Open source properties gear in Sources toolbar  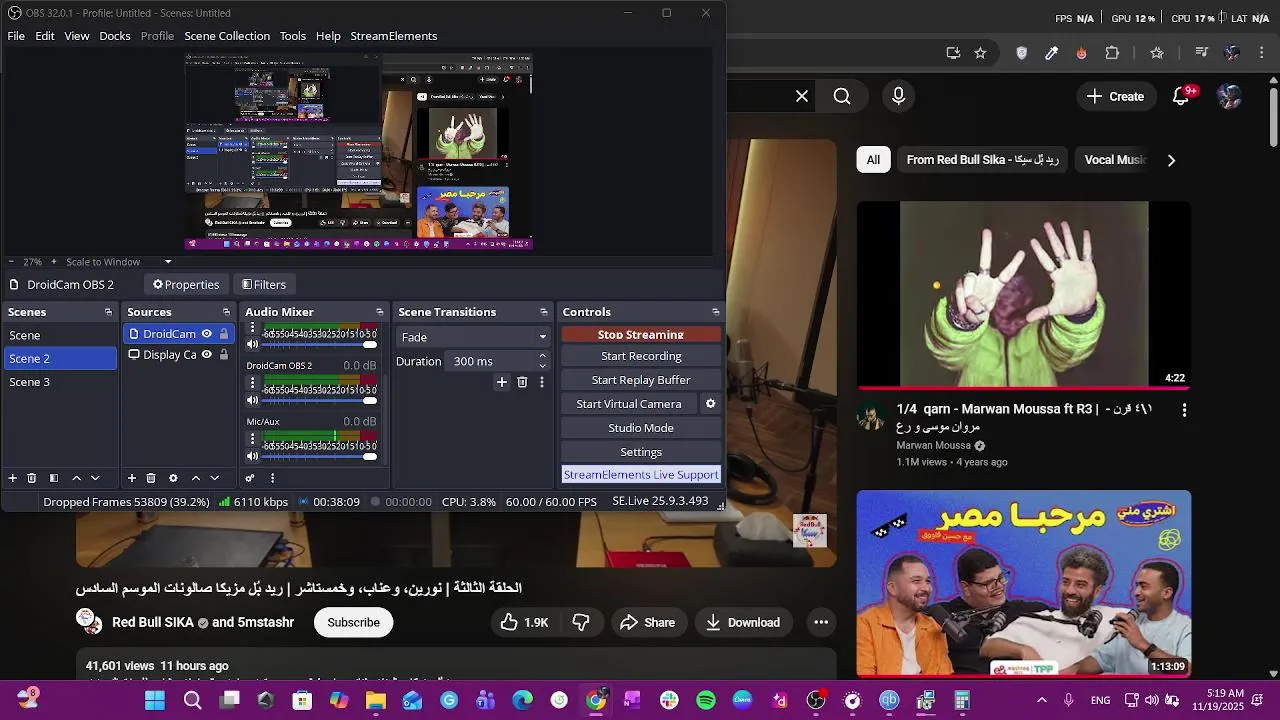coord(173,478)
